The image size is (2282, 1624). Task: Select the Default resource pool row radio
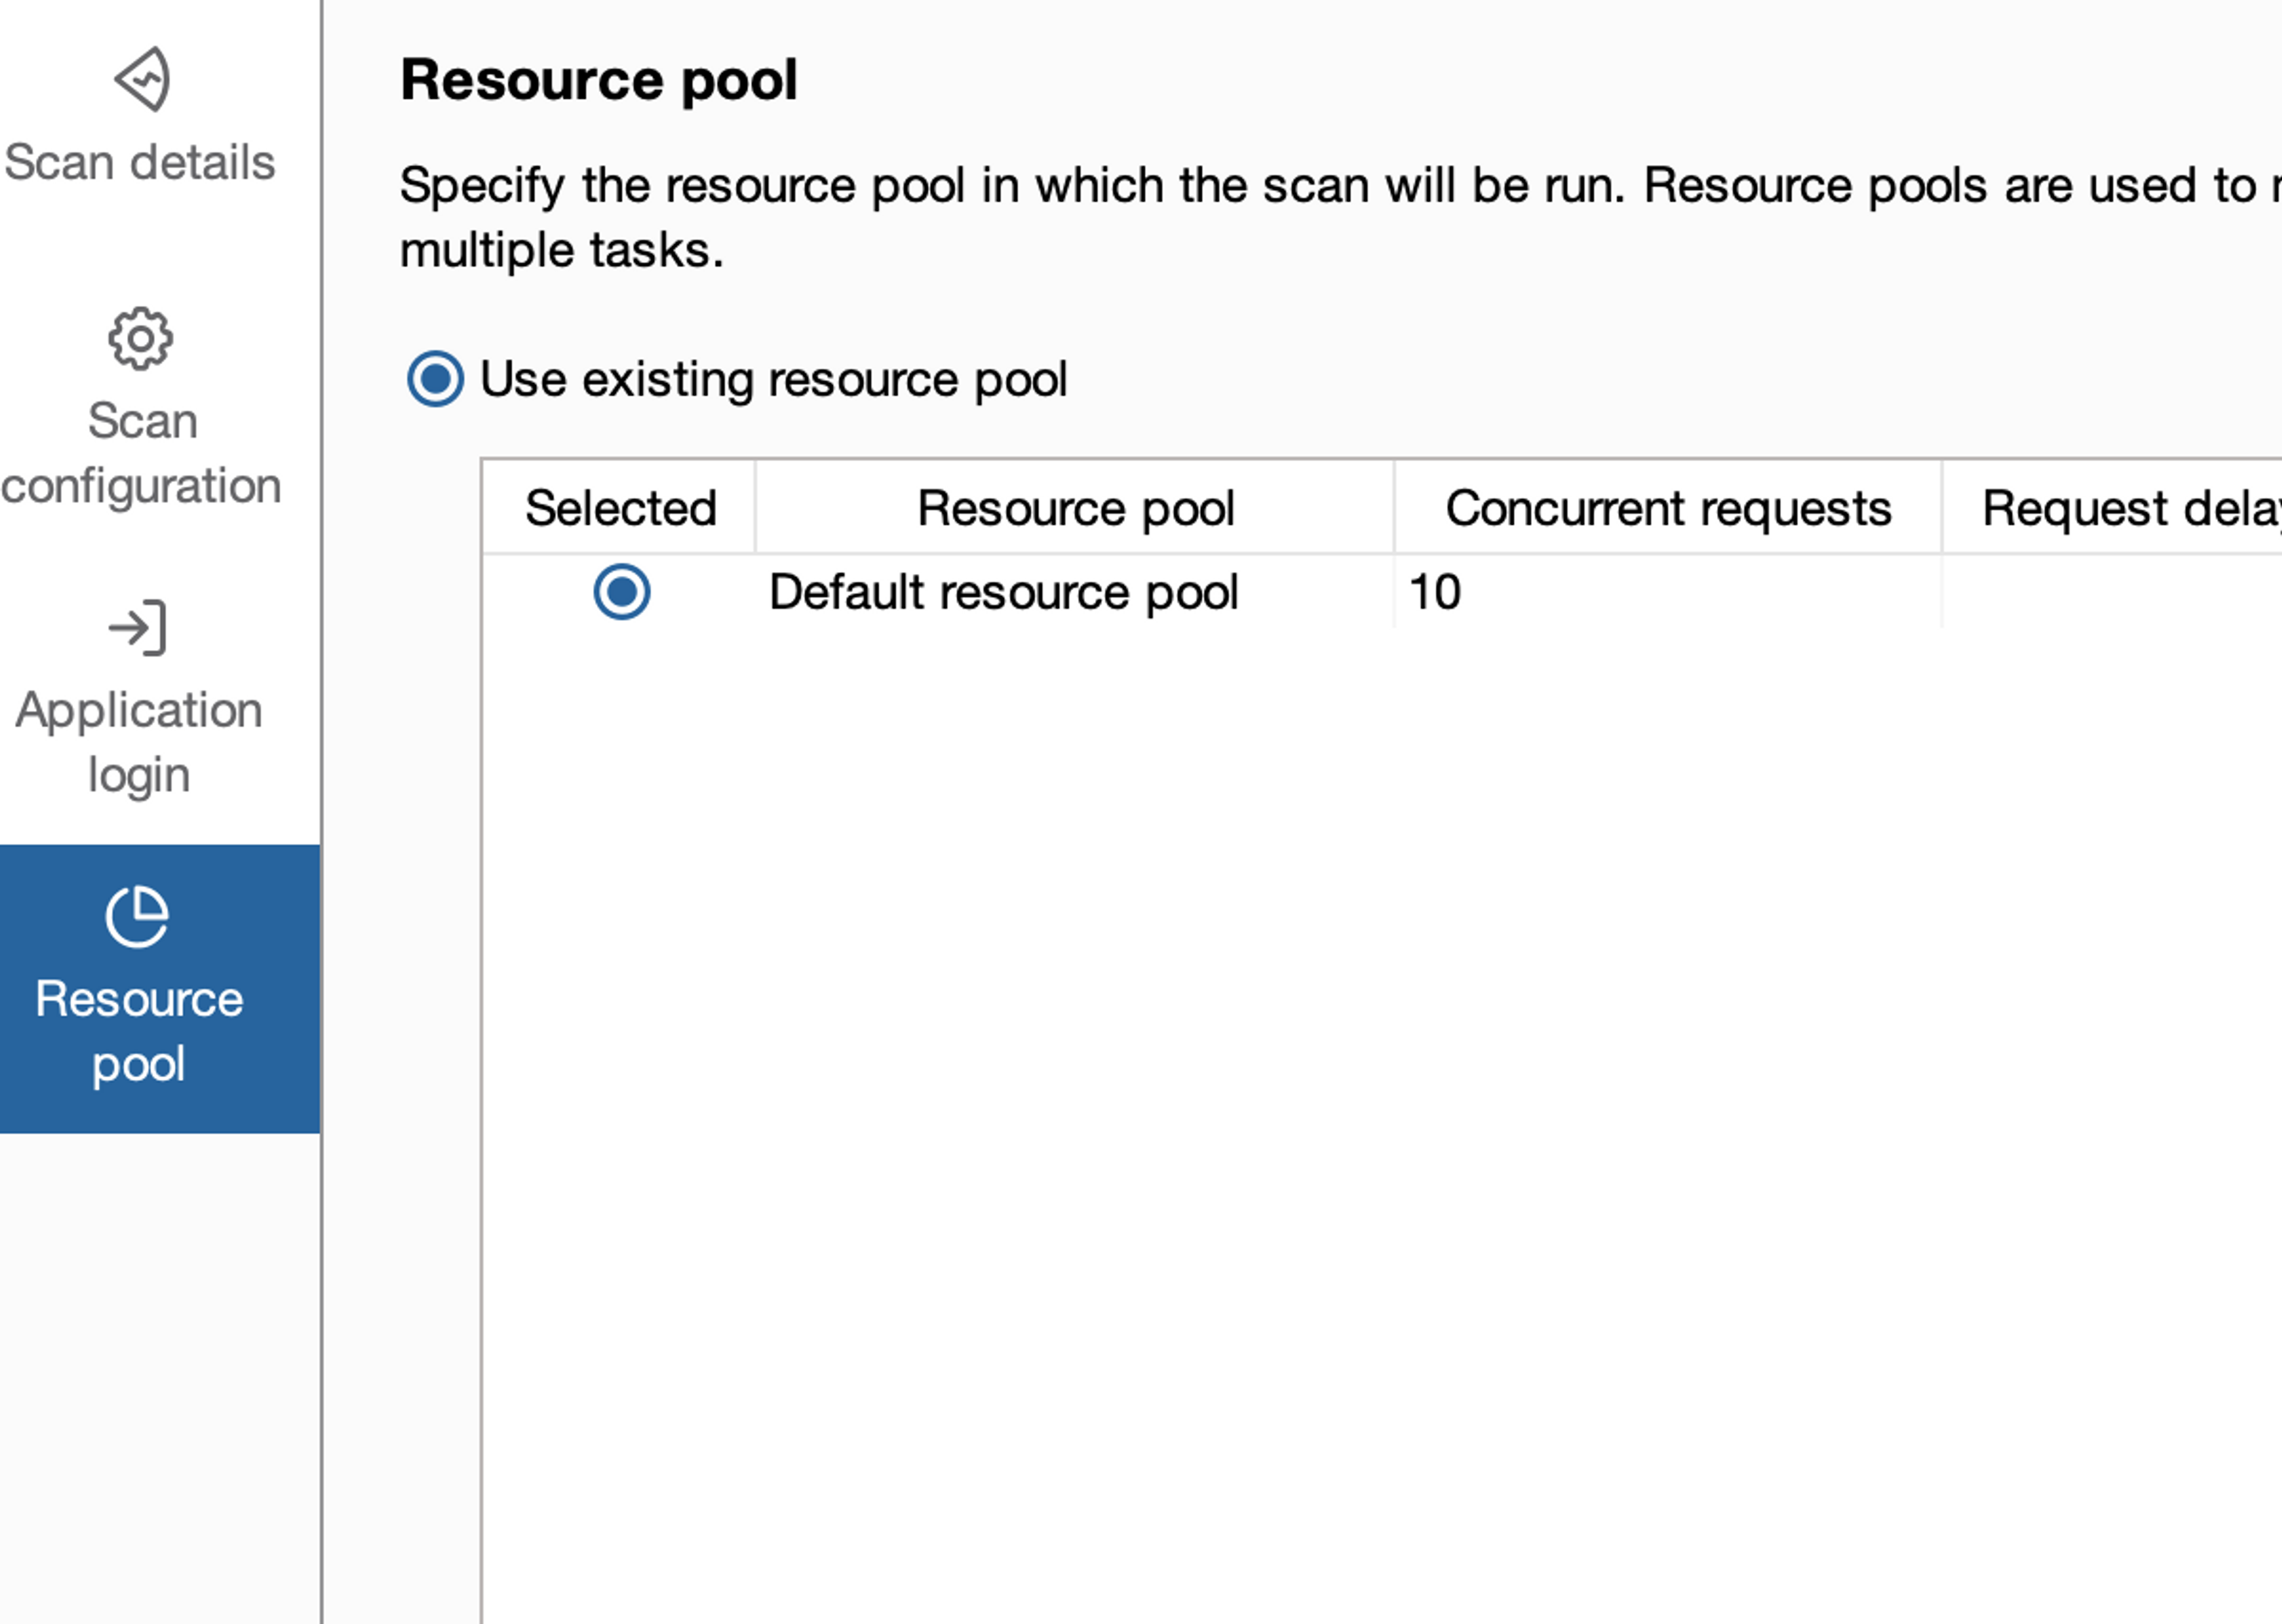621,592
